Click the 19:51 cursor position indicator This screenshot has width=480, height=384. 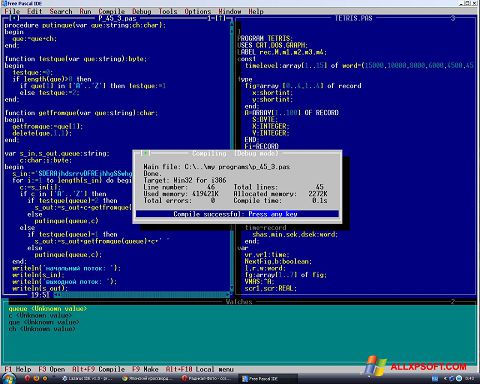coord(40,295)
